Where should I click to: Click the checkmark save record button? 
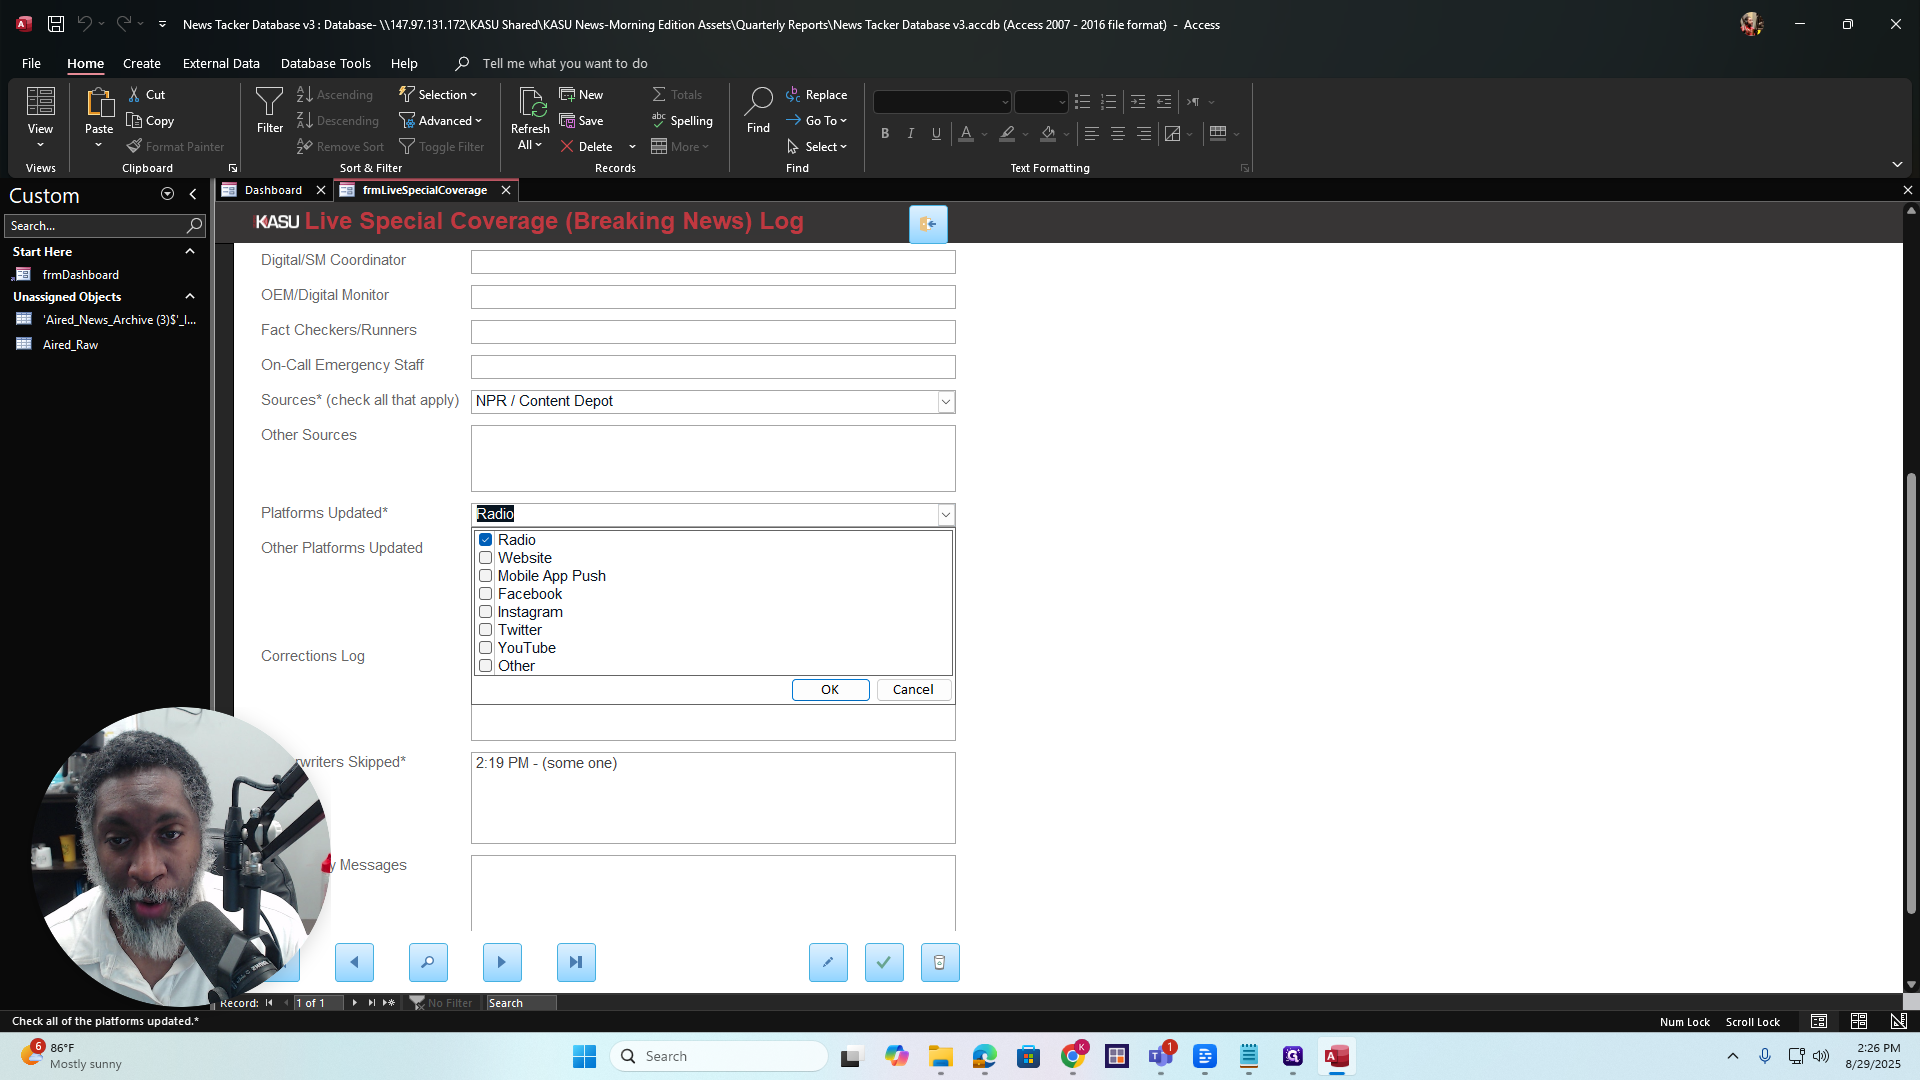coord(884,962)
